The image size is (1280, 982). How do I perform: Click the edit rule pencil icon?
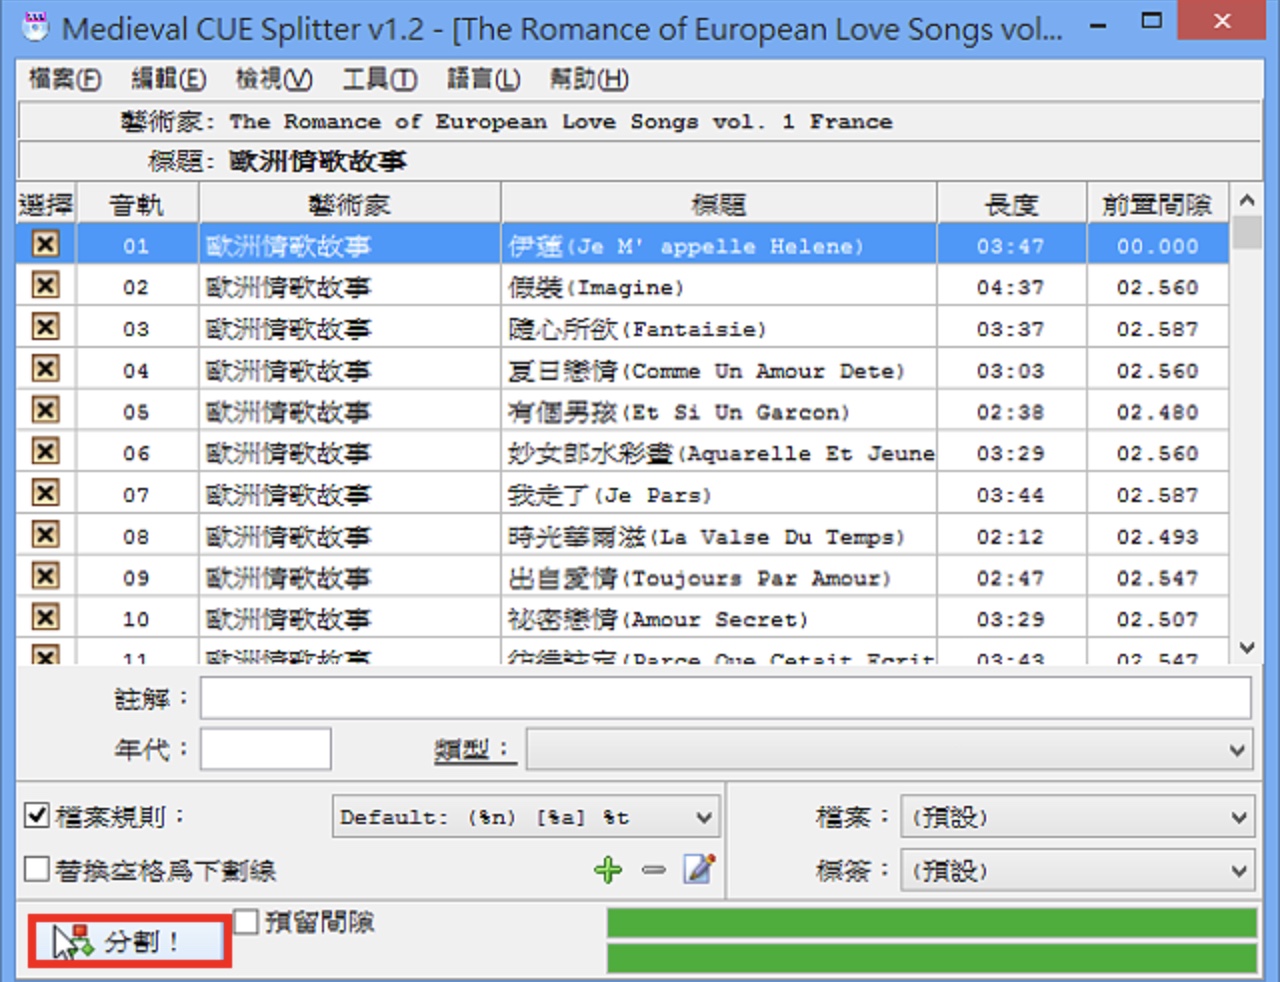pyautogui.click(x=699, y=869)
